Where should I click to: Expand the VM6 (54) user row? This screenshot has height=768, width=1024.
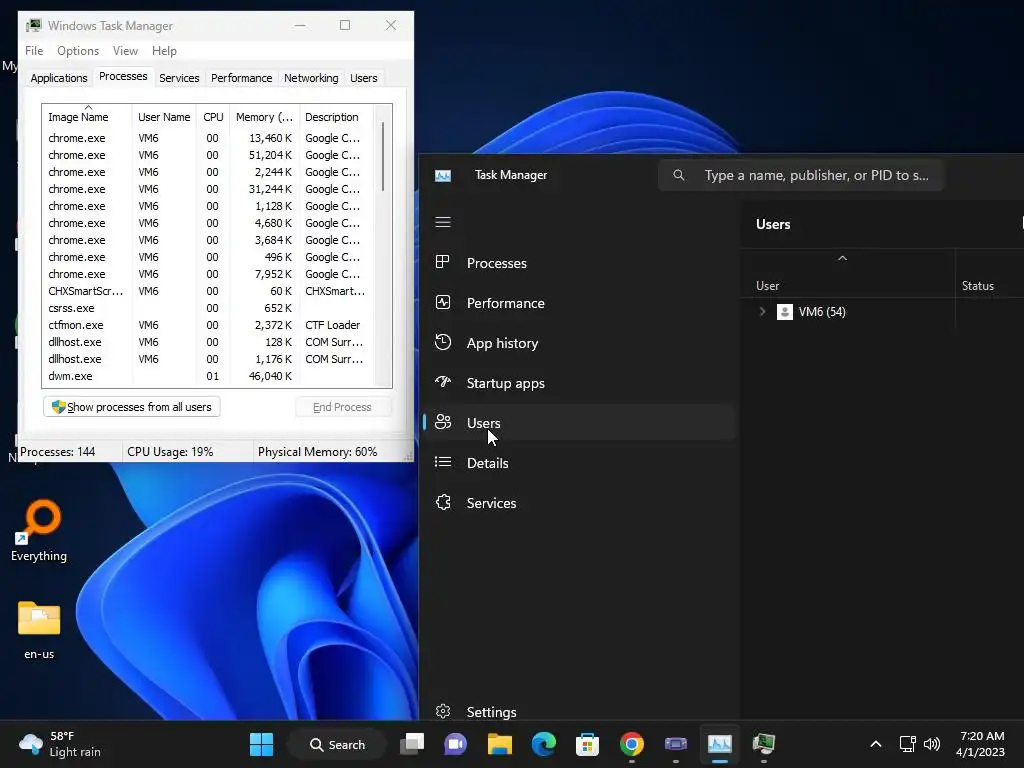point(762,312)
